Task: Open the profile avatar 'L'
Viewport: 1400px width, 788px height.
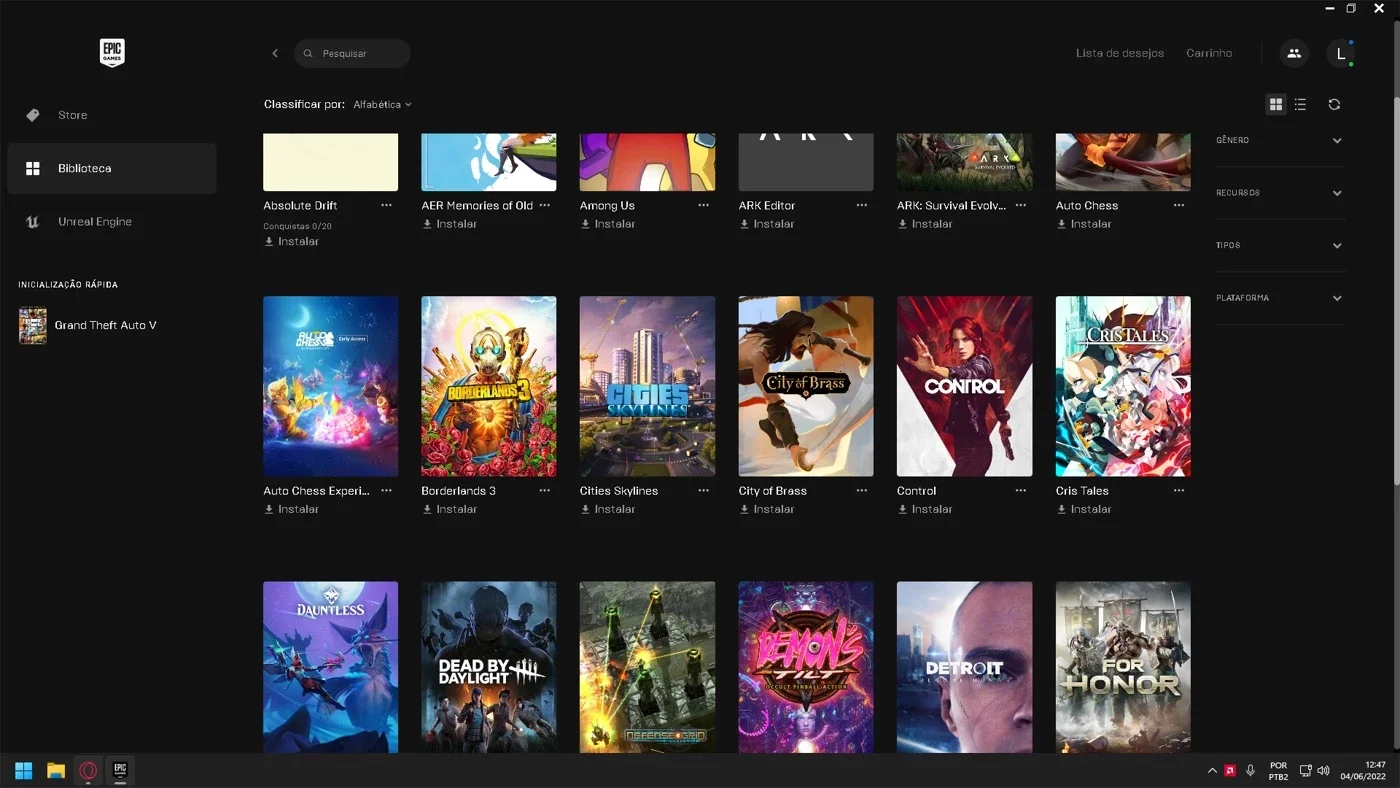Action: tap(1341, 53)
